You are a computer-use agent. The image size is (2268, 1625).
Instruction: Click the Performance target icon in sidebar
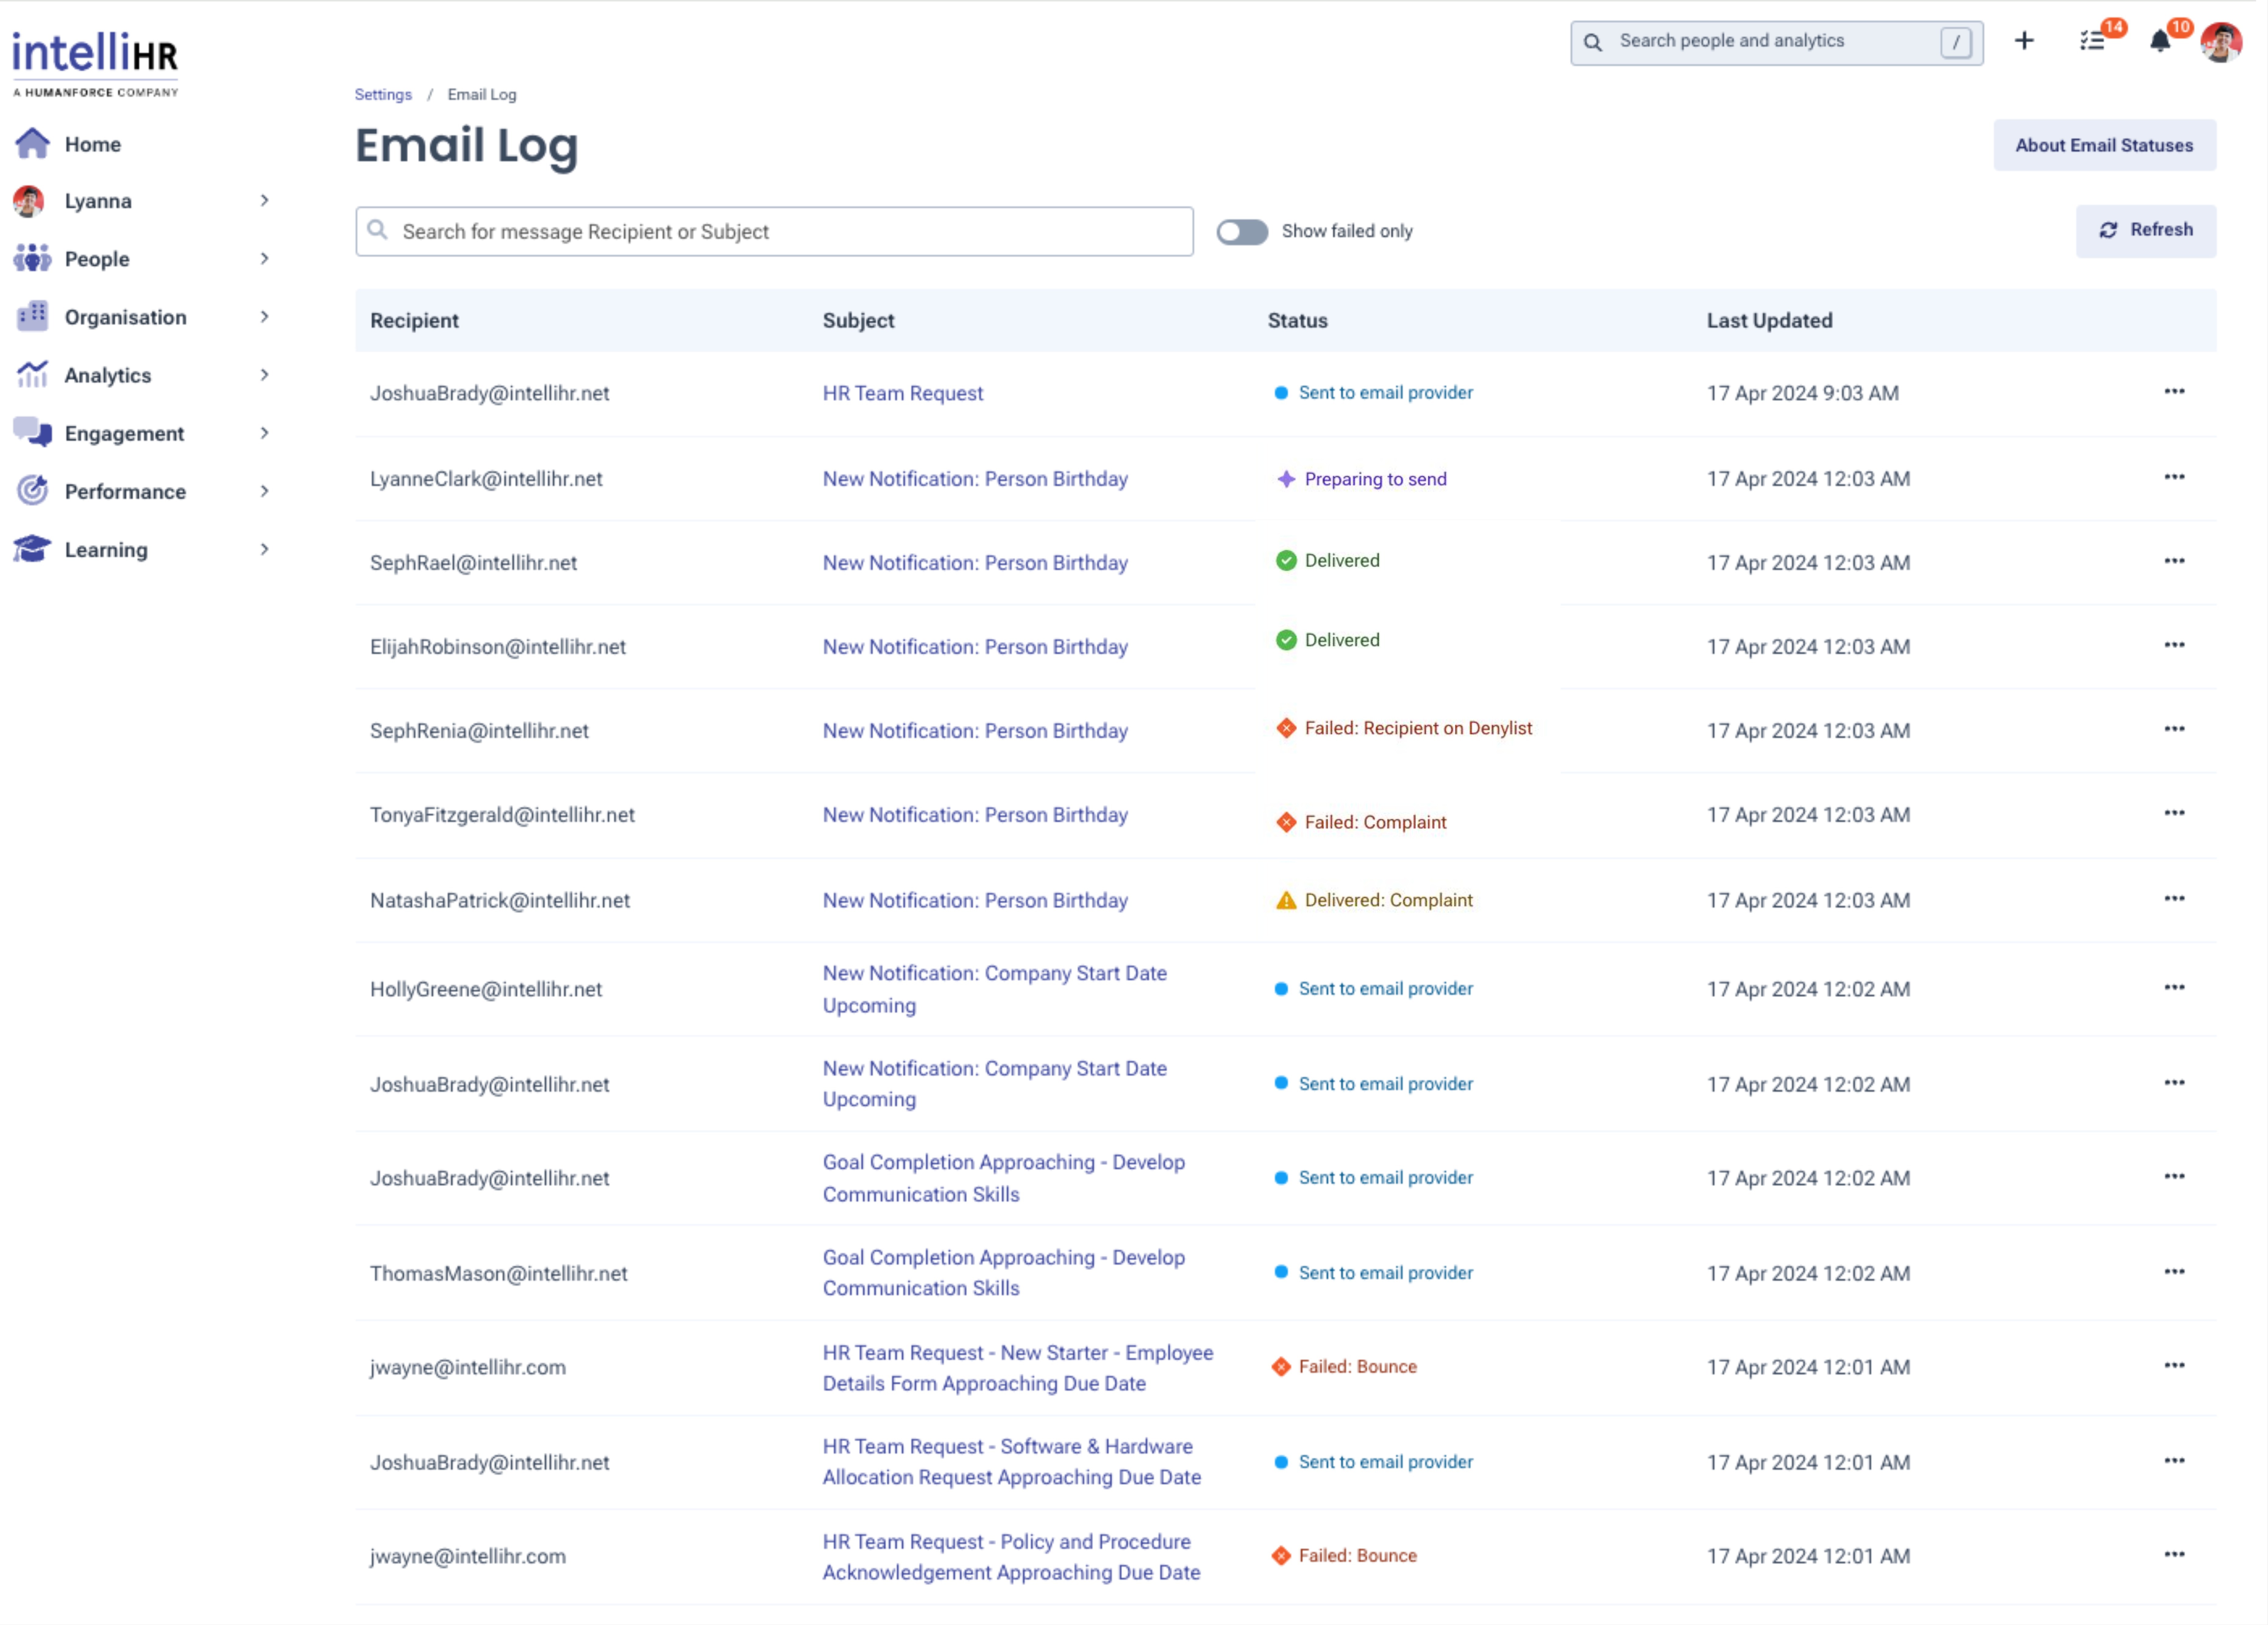pyautogui.click(x=32, y=491)
